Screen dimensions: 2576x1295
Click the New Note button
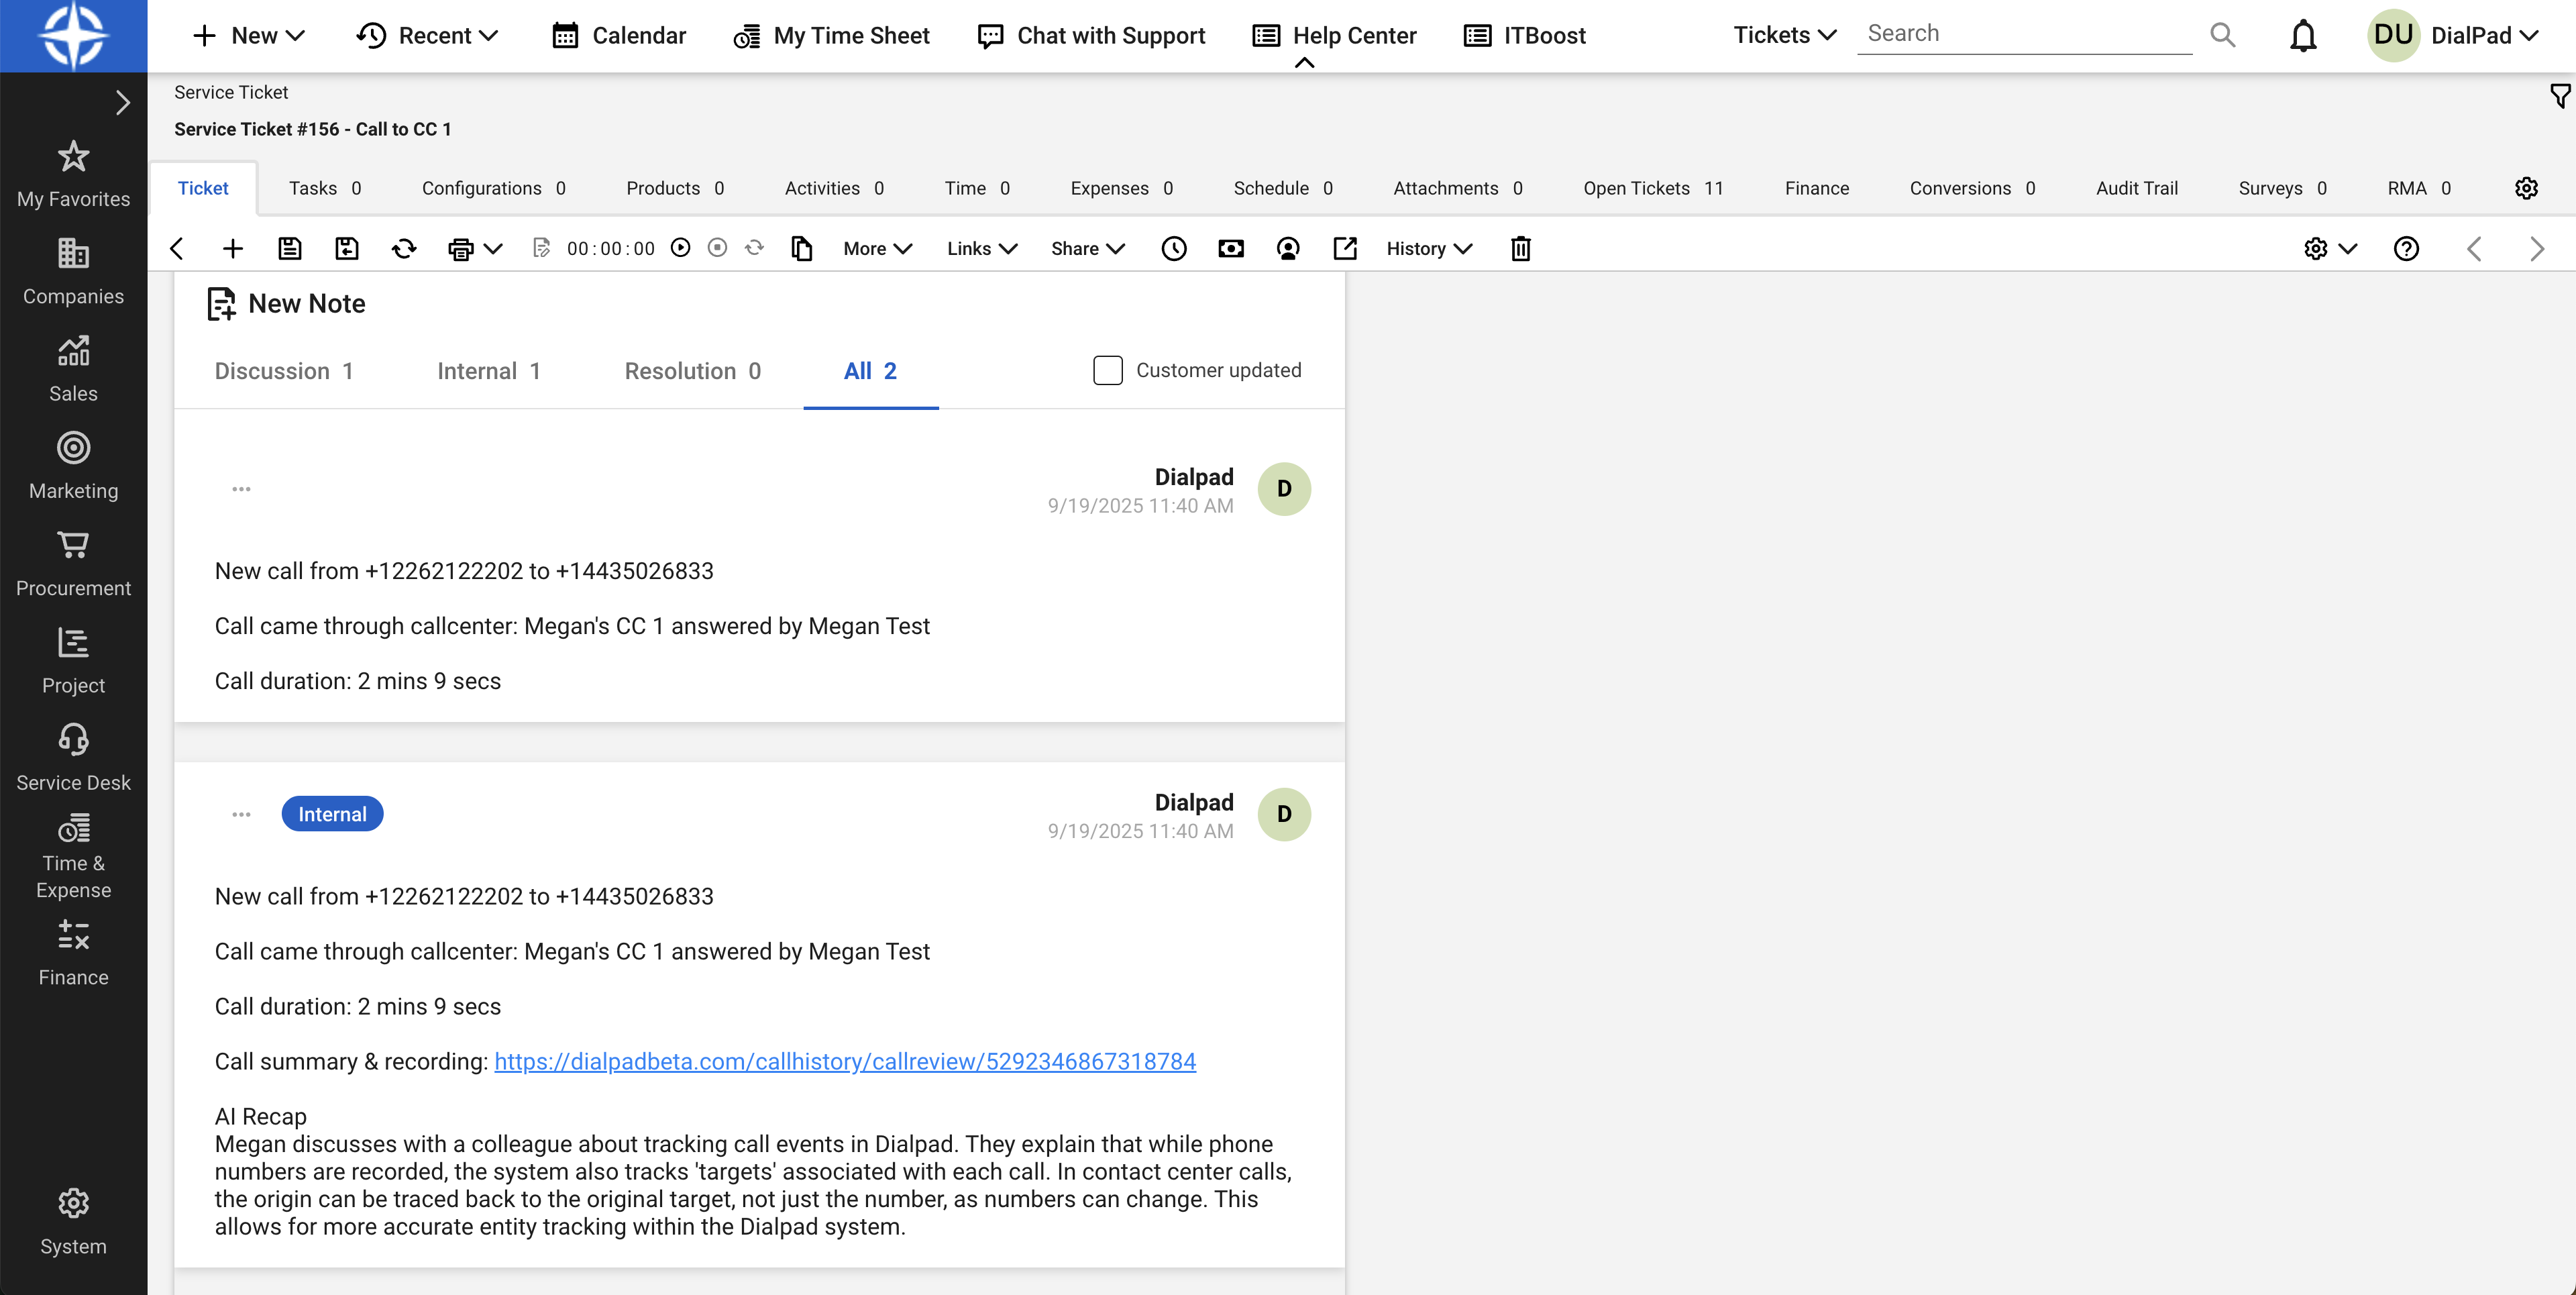286,303
